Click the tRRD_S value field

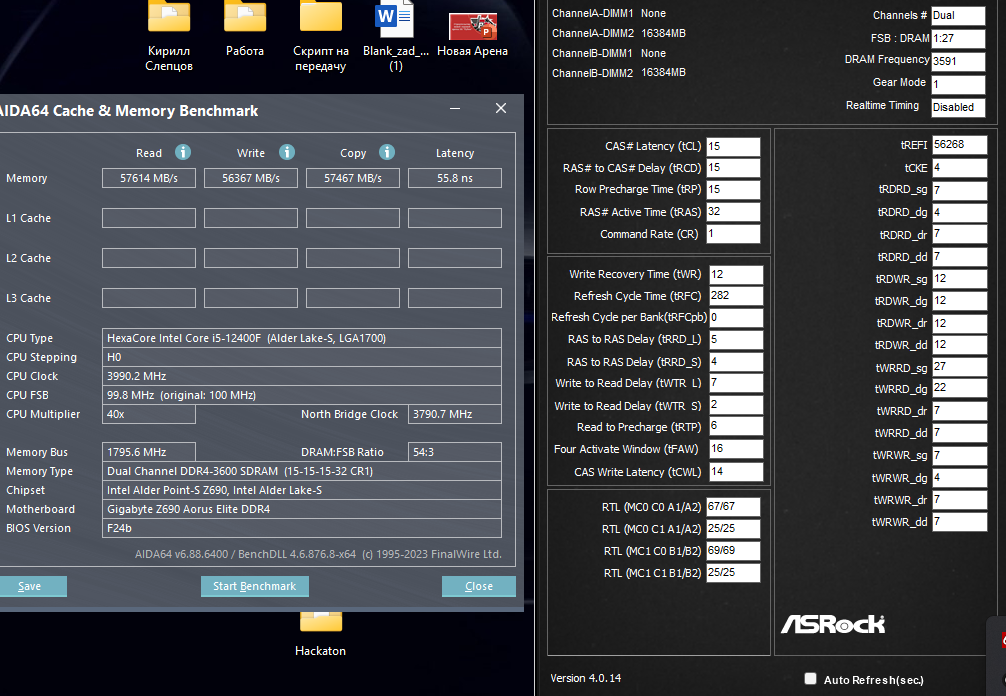(736, 362)
